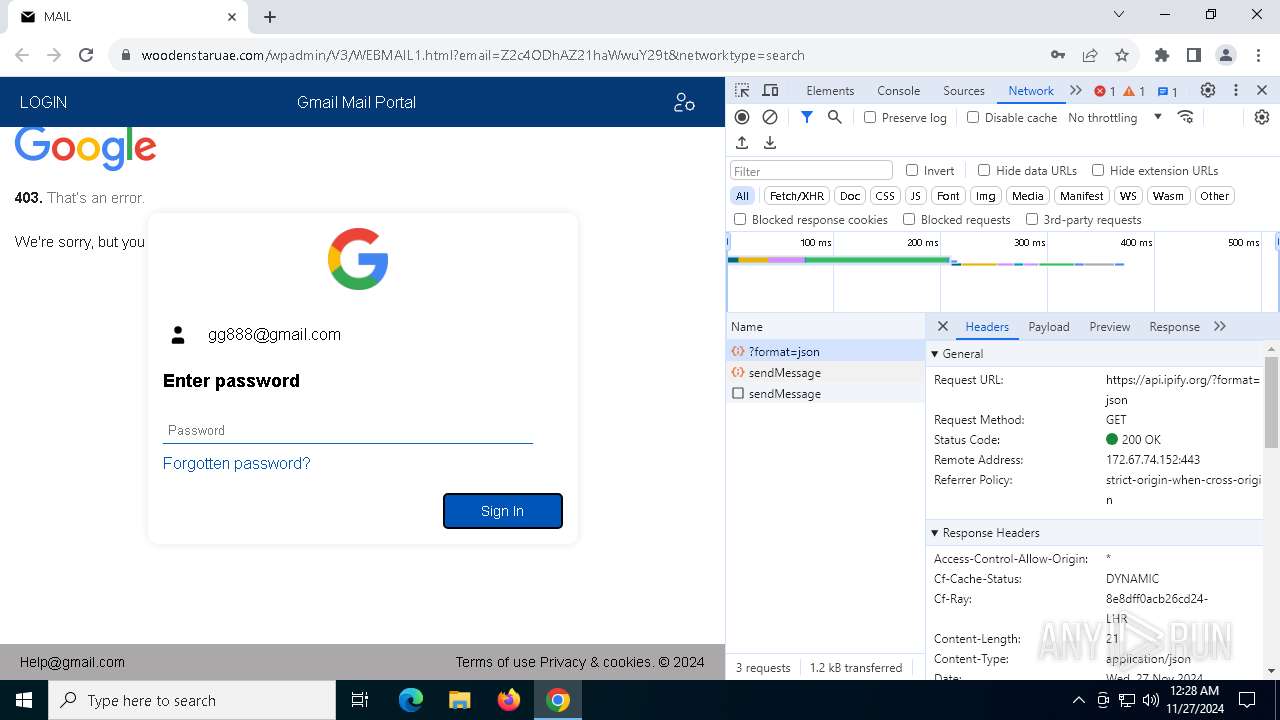Open network conditions wifi icon
Viewport: 1280px width, 720px height.
tap(1186, 117)
